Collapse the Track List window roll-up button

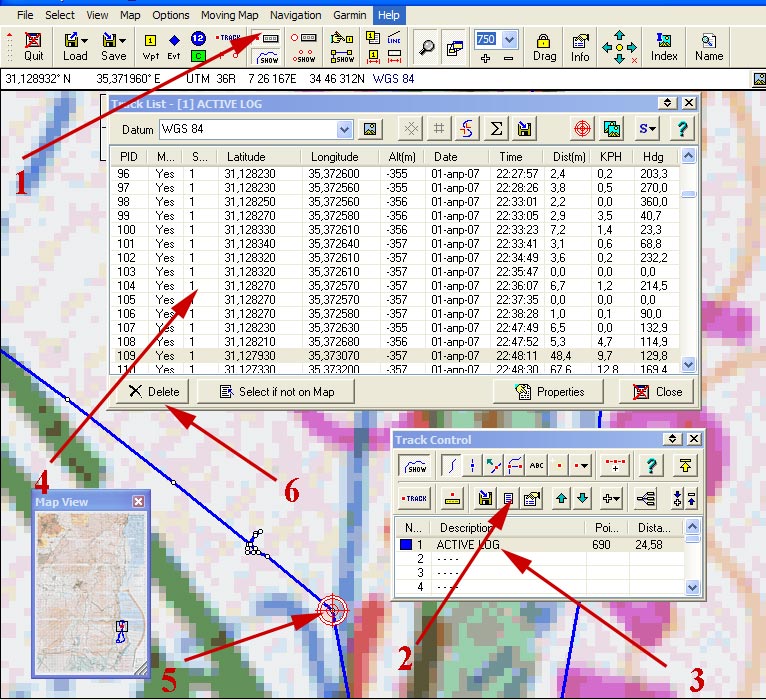tap(667, 103)
